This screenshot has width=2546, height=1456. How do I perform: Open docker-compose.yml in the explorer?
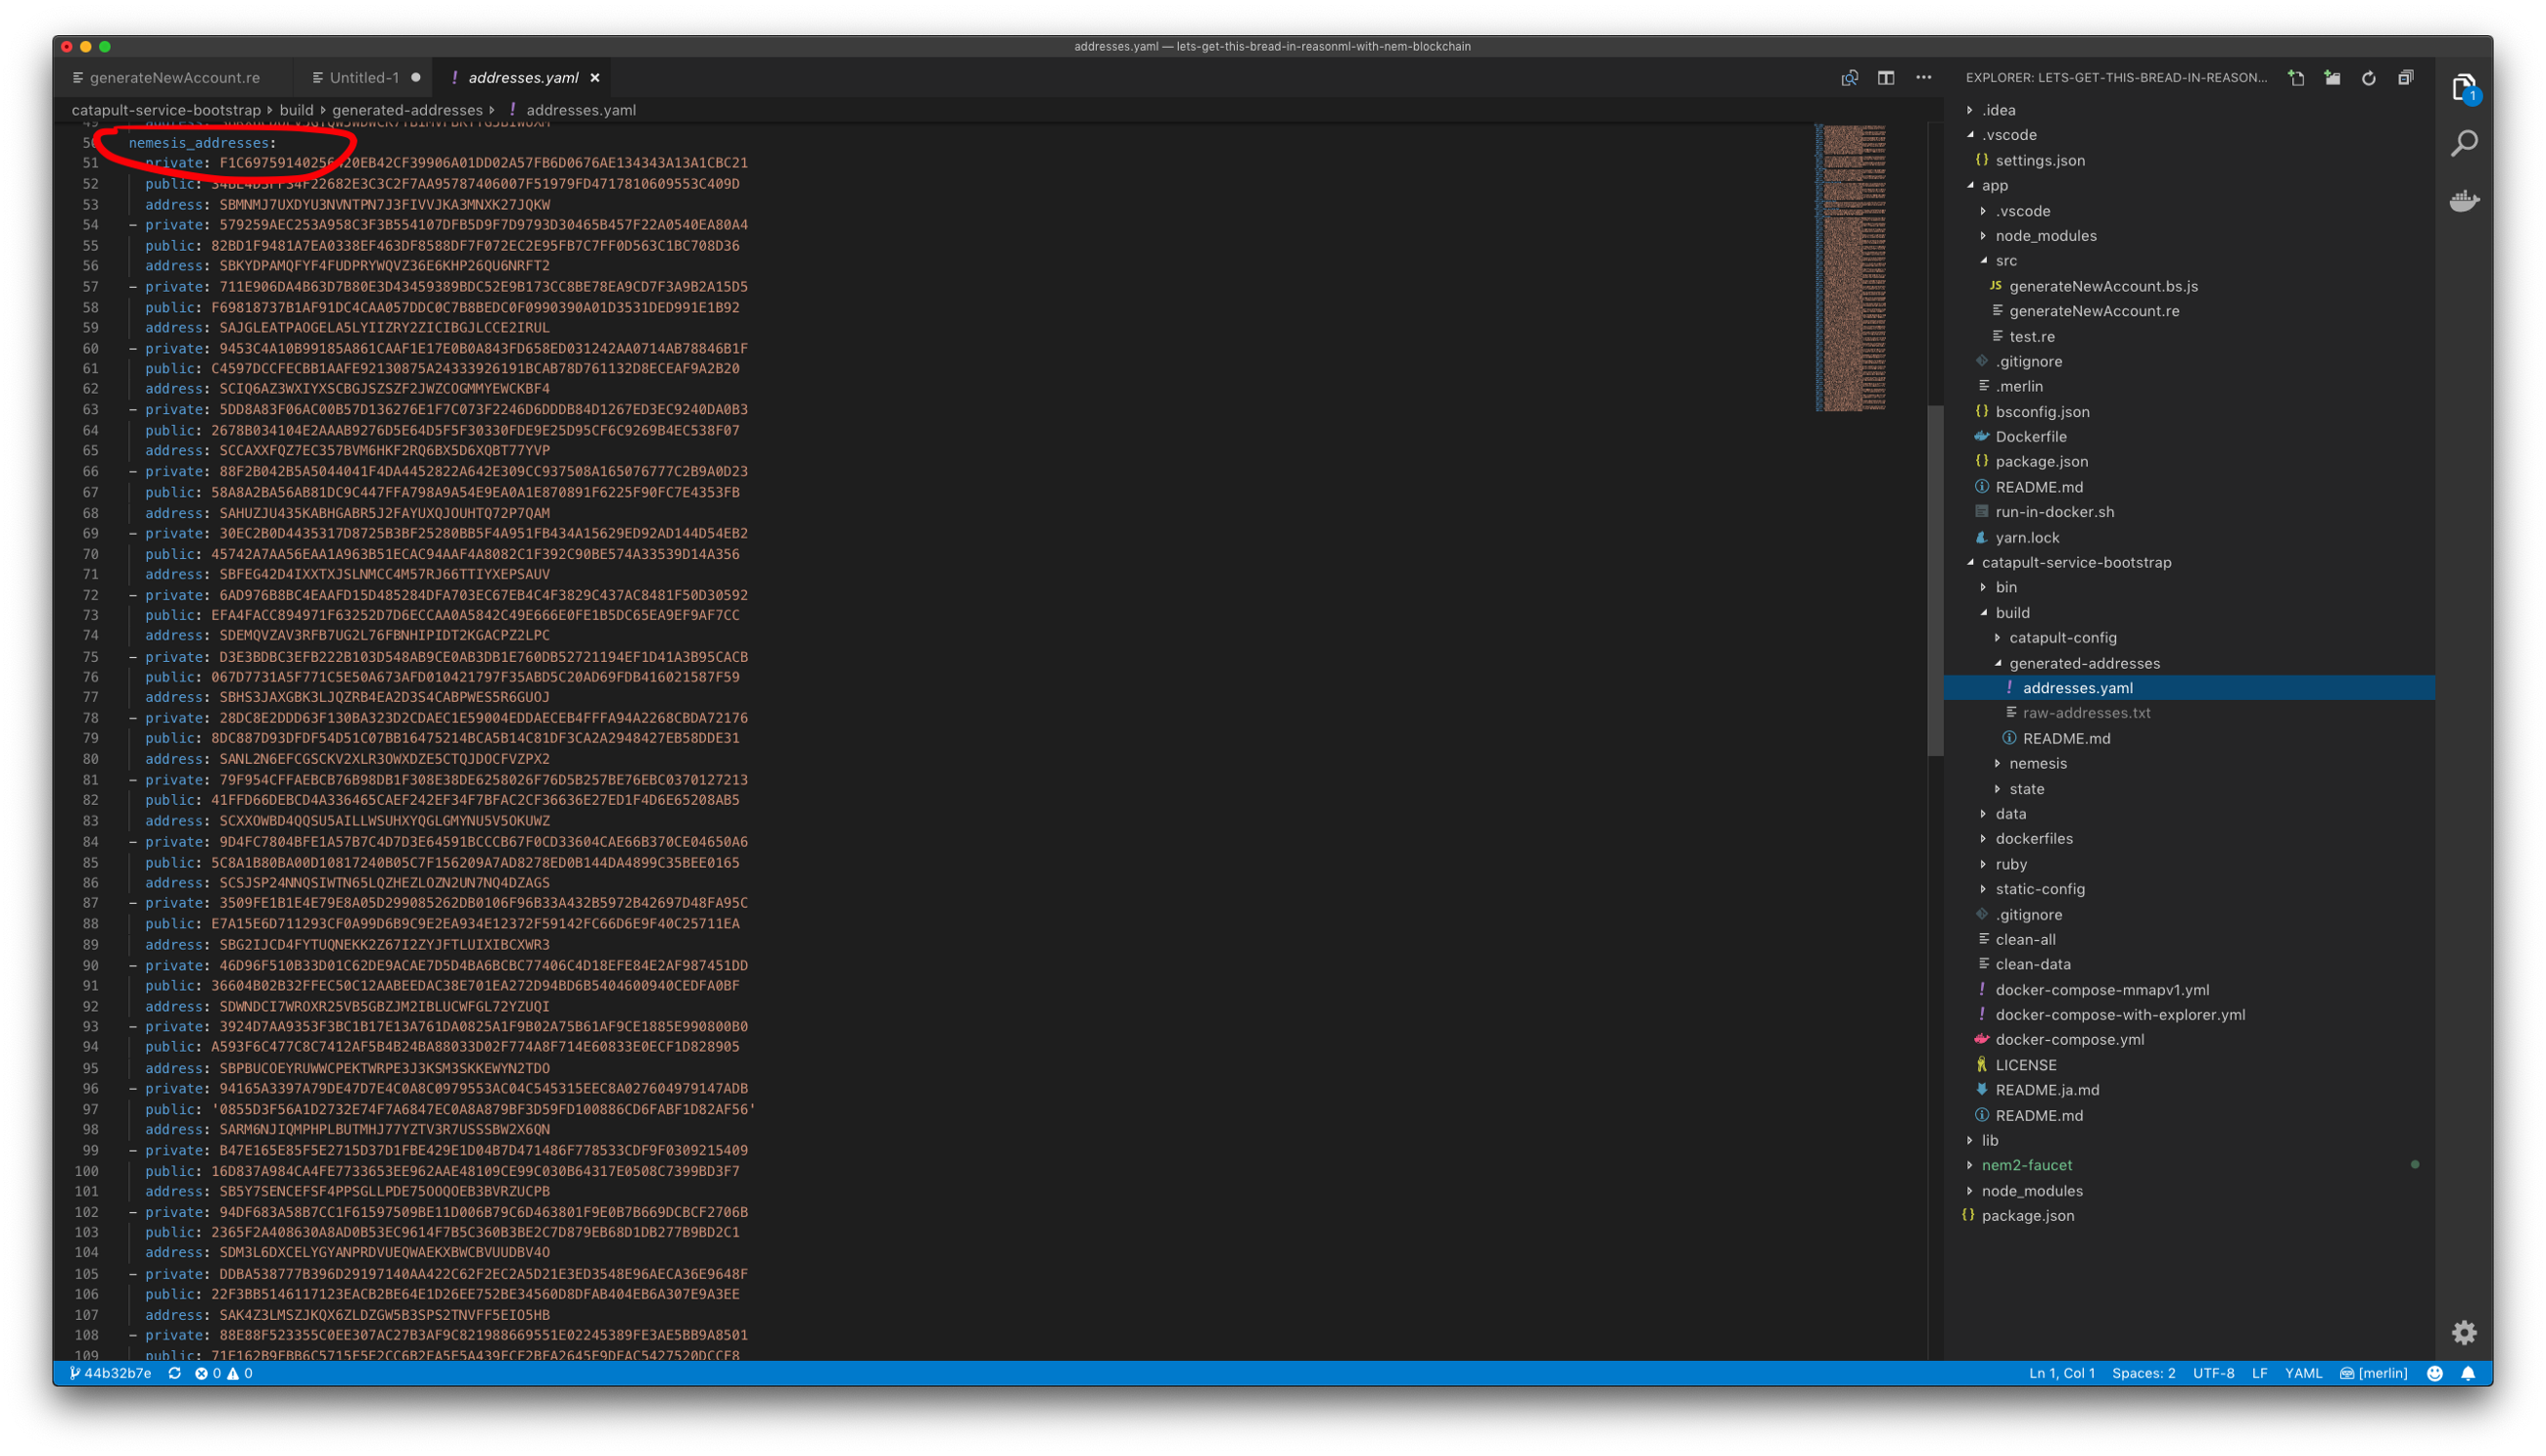coord(2069,1039)
